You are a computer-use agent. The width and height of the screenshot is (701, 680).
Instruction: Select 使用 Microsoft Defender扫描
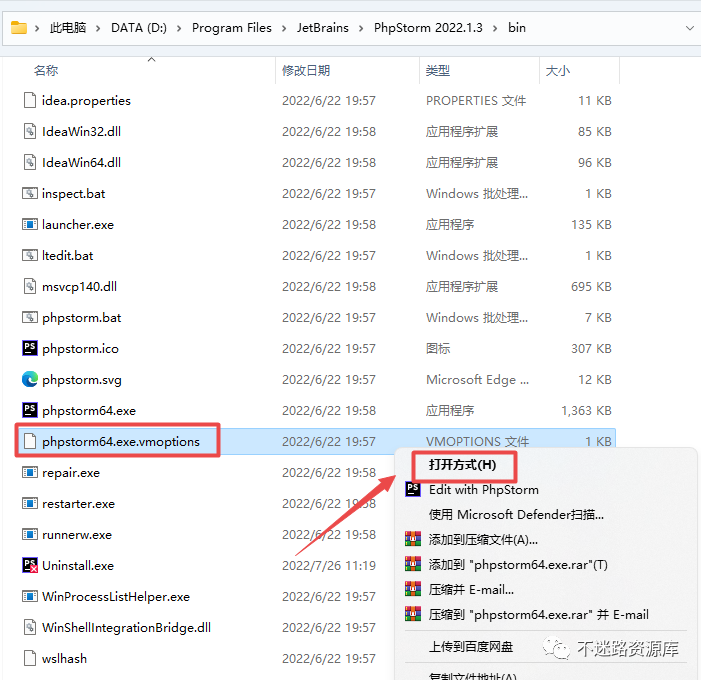click(516, 515)
